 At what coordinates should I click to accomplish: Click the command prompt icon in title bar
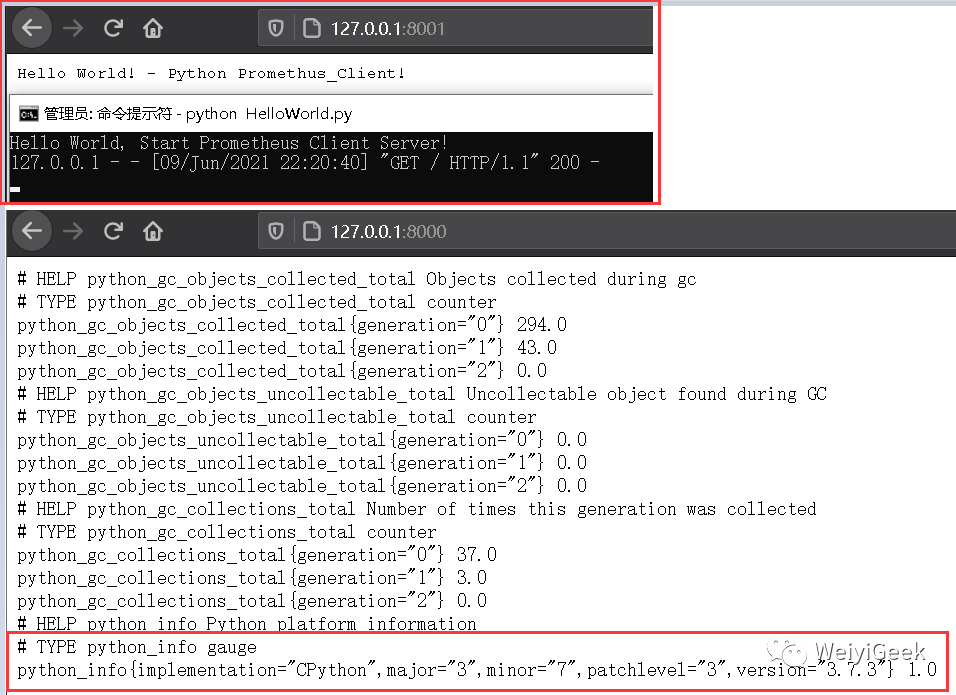29,114
